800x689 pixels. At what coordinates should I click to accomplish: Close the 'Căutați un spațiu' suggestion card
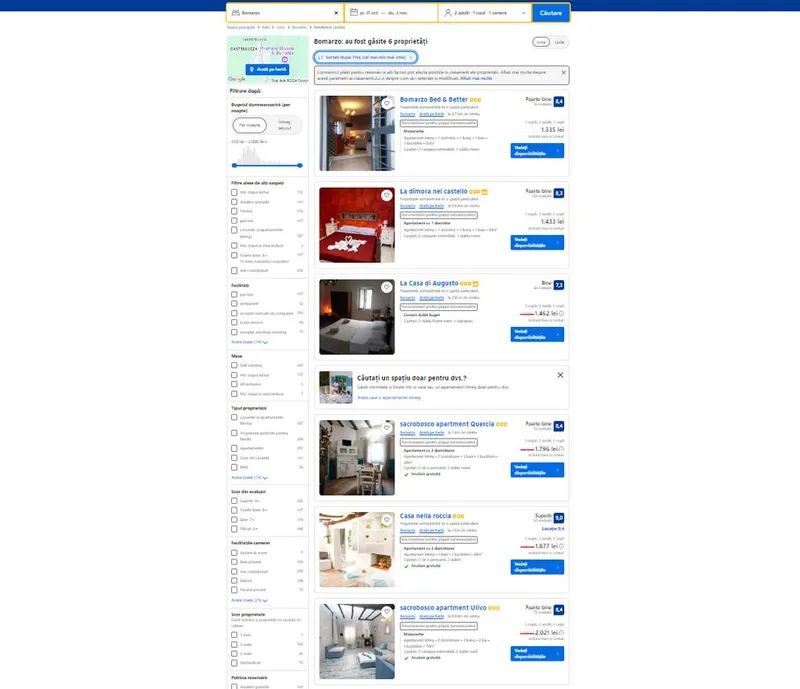[x=560, y=375]
